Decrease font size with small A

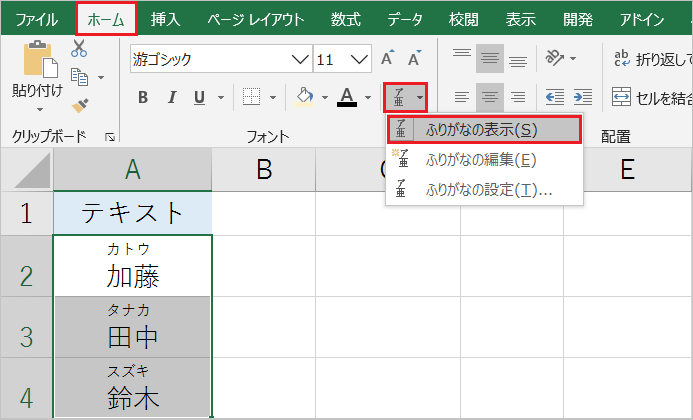415,58
